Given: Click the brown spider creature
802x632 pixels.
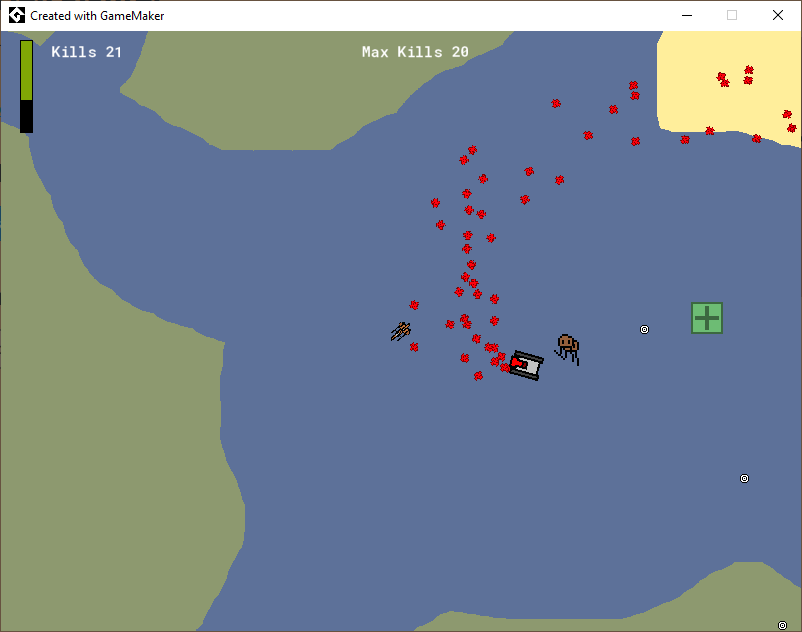Looking at the screenshot, I should 567,349.
